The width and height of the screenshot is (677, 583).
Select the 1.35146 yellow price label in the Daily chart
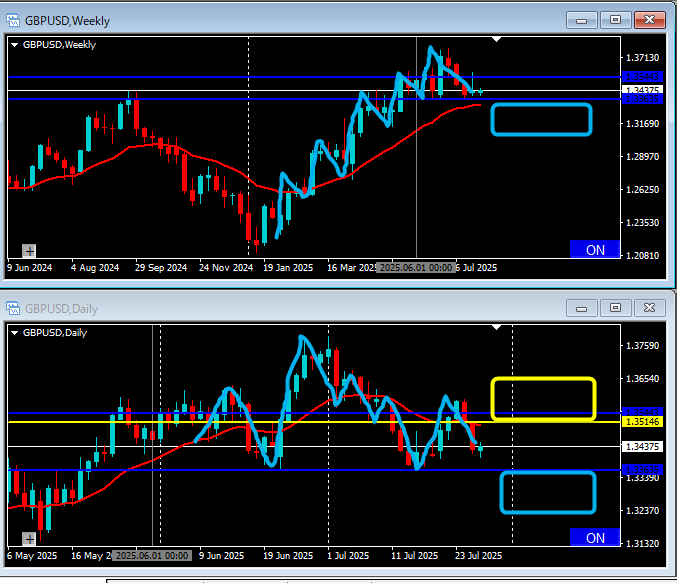click(642, 422)
